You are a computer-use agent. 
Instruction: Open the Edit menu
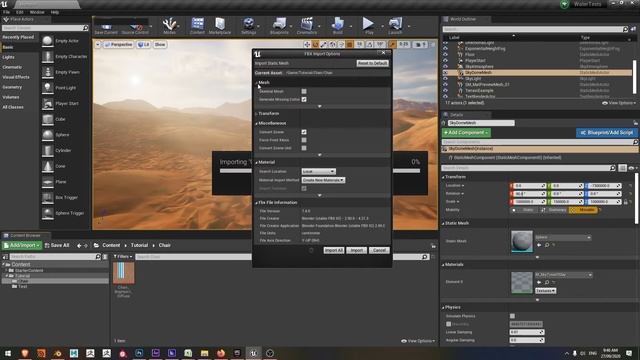pos(20,12)
